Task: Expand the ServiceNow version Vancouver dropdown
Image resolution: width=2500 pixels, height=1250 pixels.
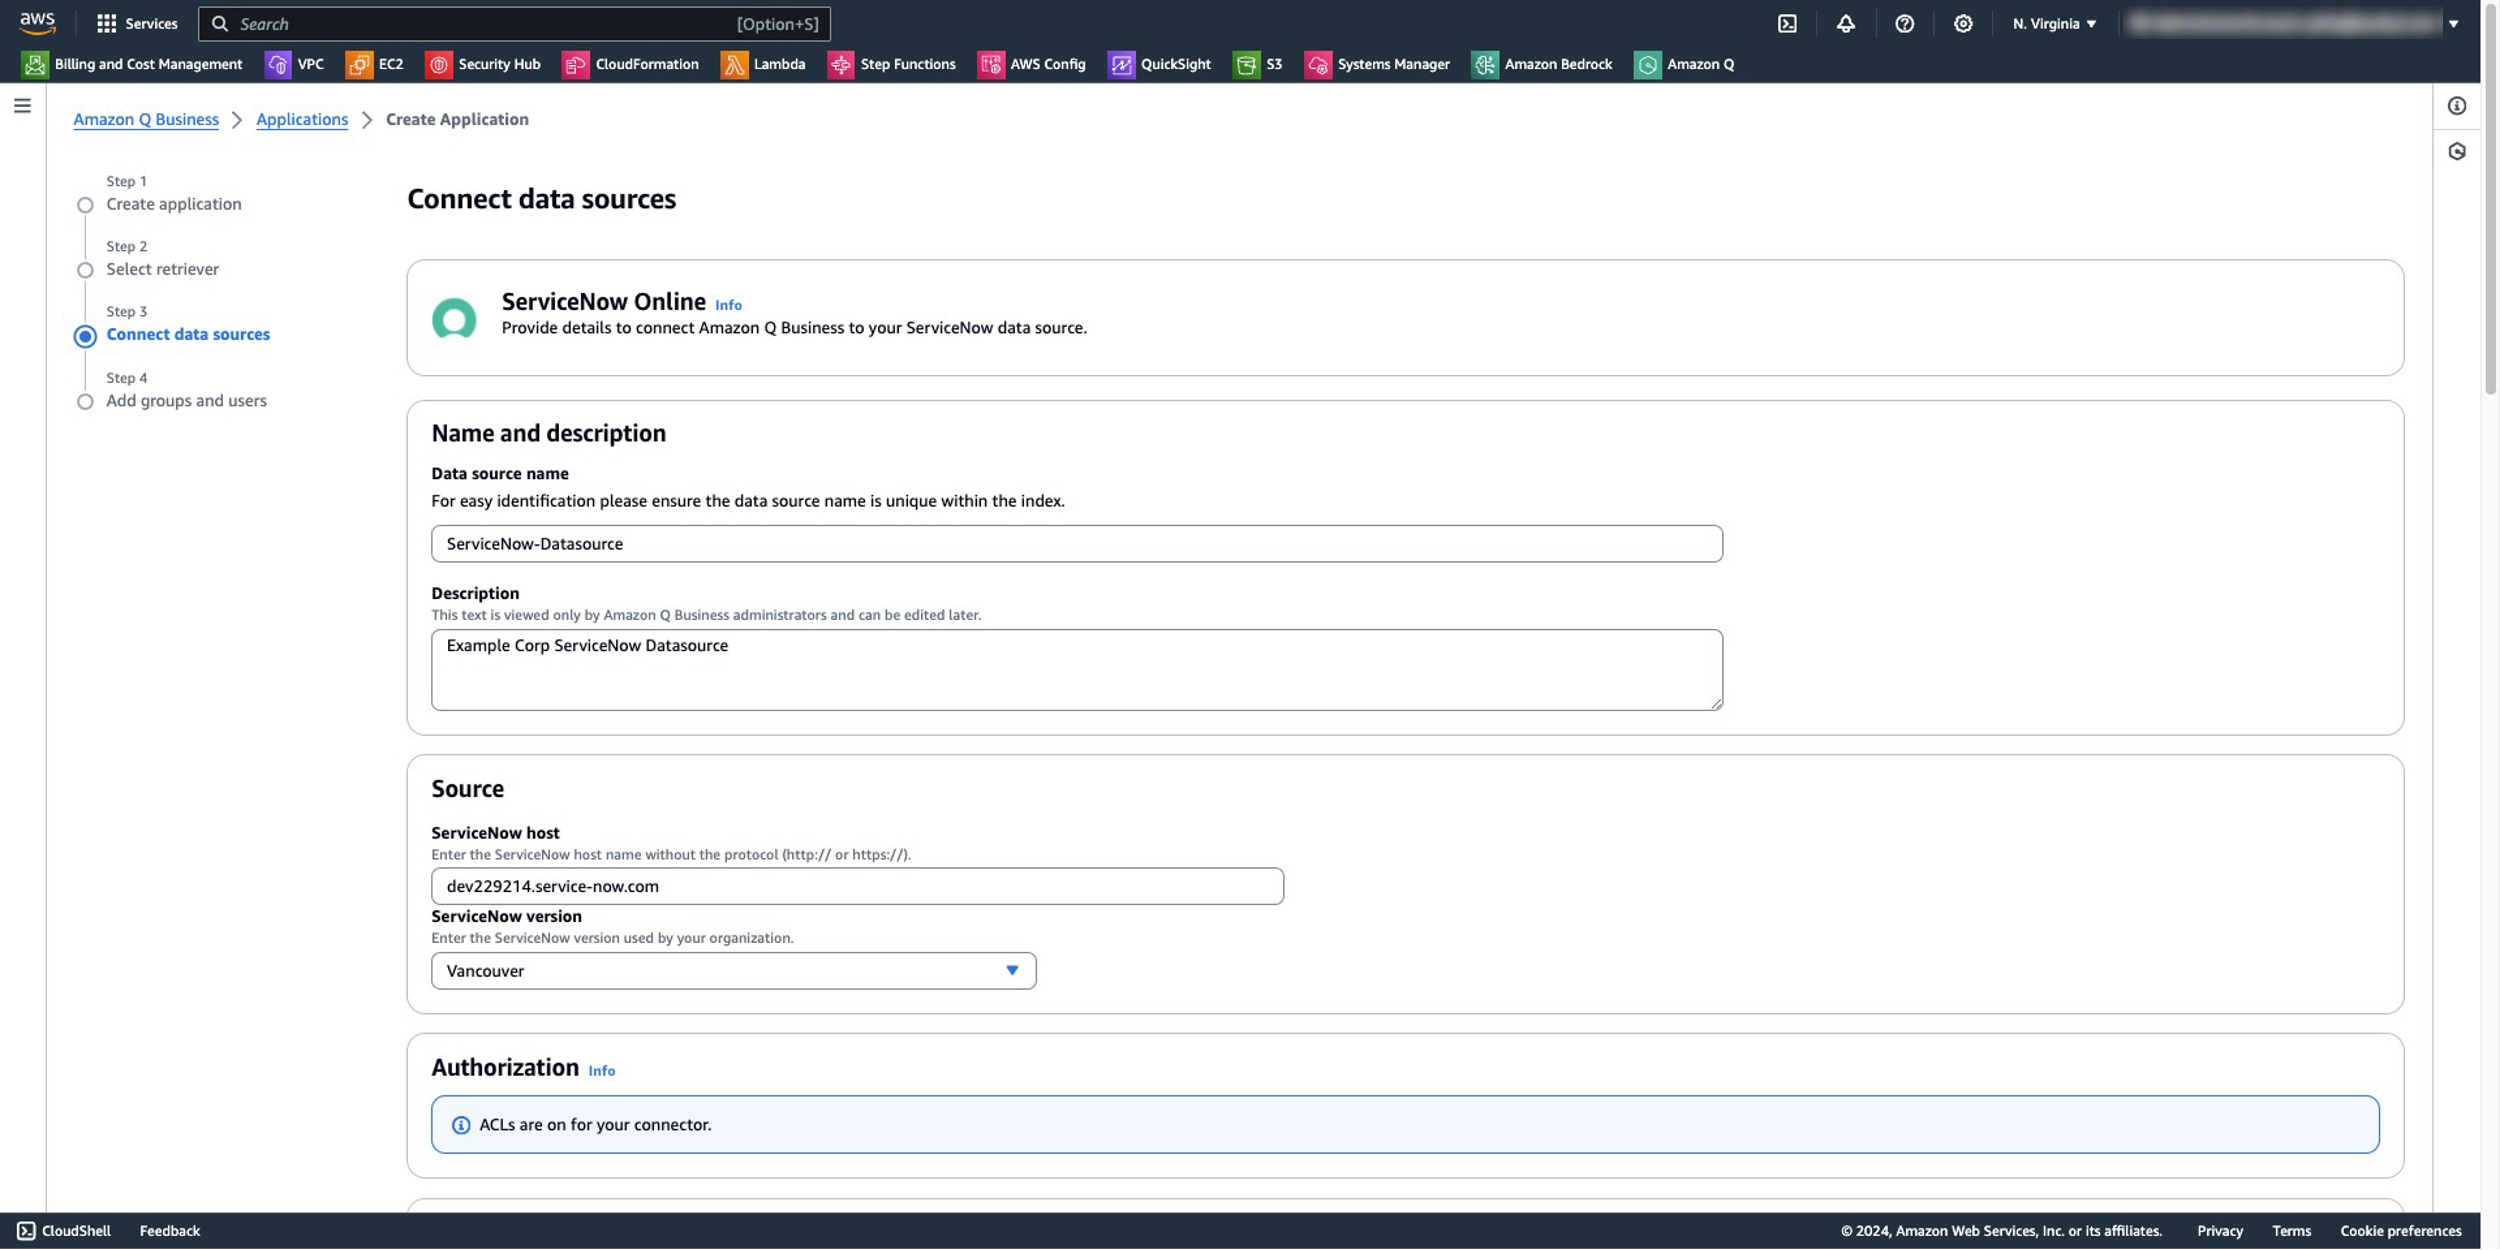Action: (x=733, y=971)
